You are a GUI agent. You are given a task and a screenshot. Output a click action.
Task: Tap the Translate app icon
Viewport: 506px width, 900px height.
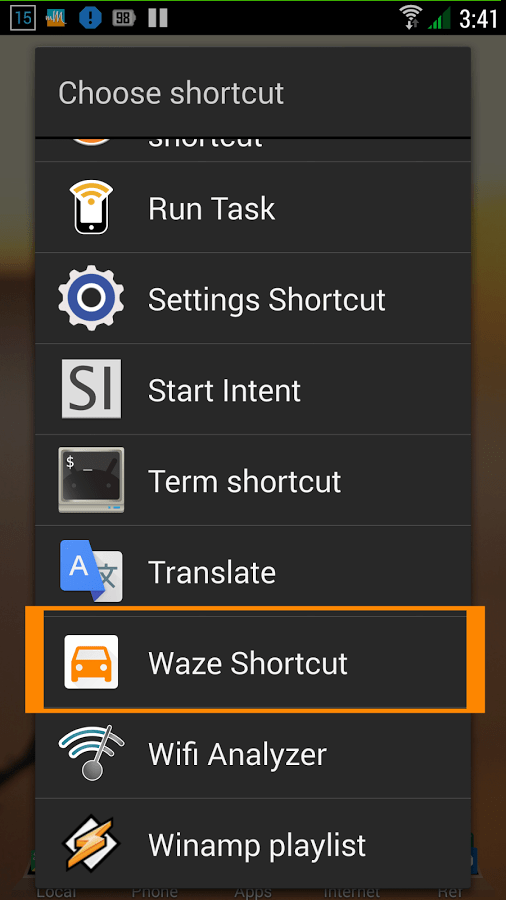click(91, 571)
